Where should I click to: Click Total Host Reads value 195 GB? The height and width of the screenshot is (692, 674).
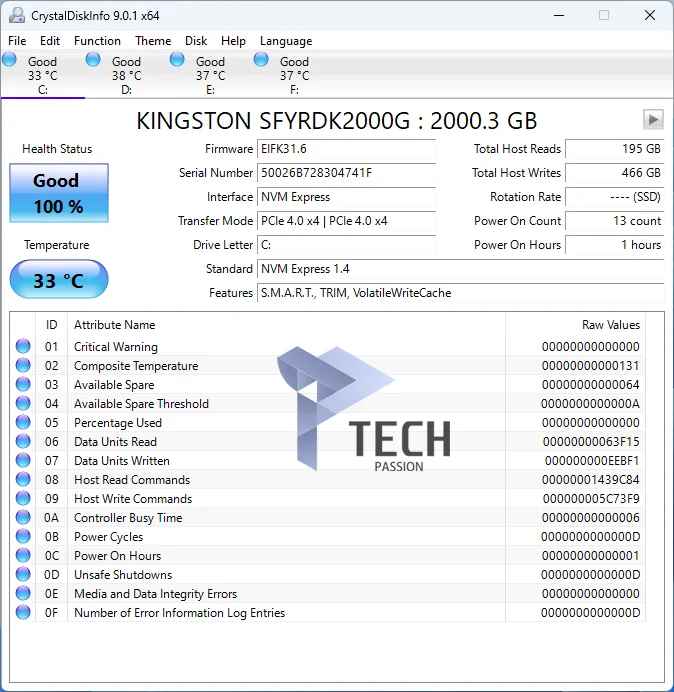coord(614,149)
